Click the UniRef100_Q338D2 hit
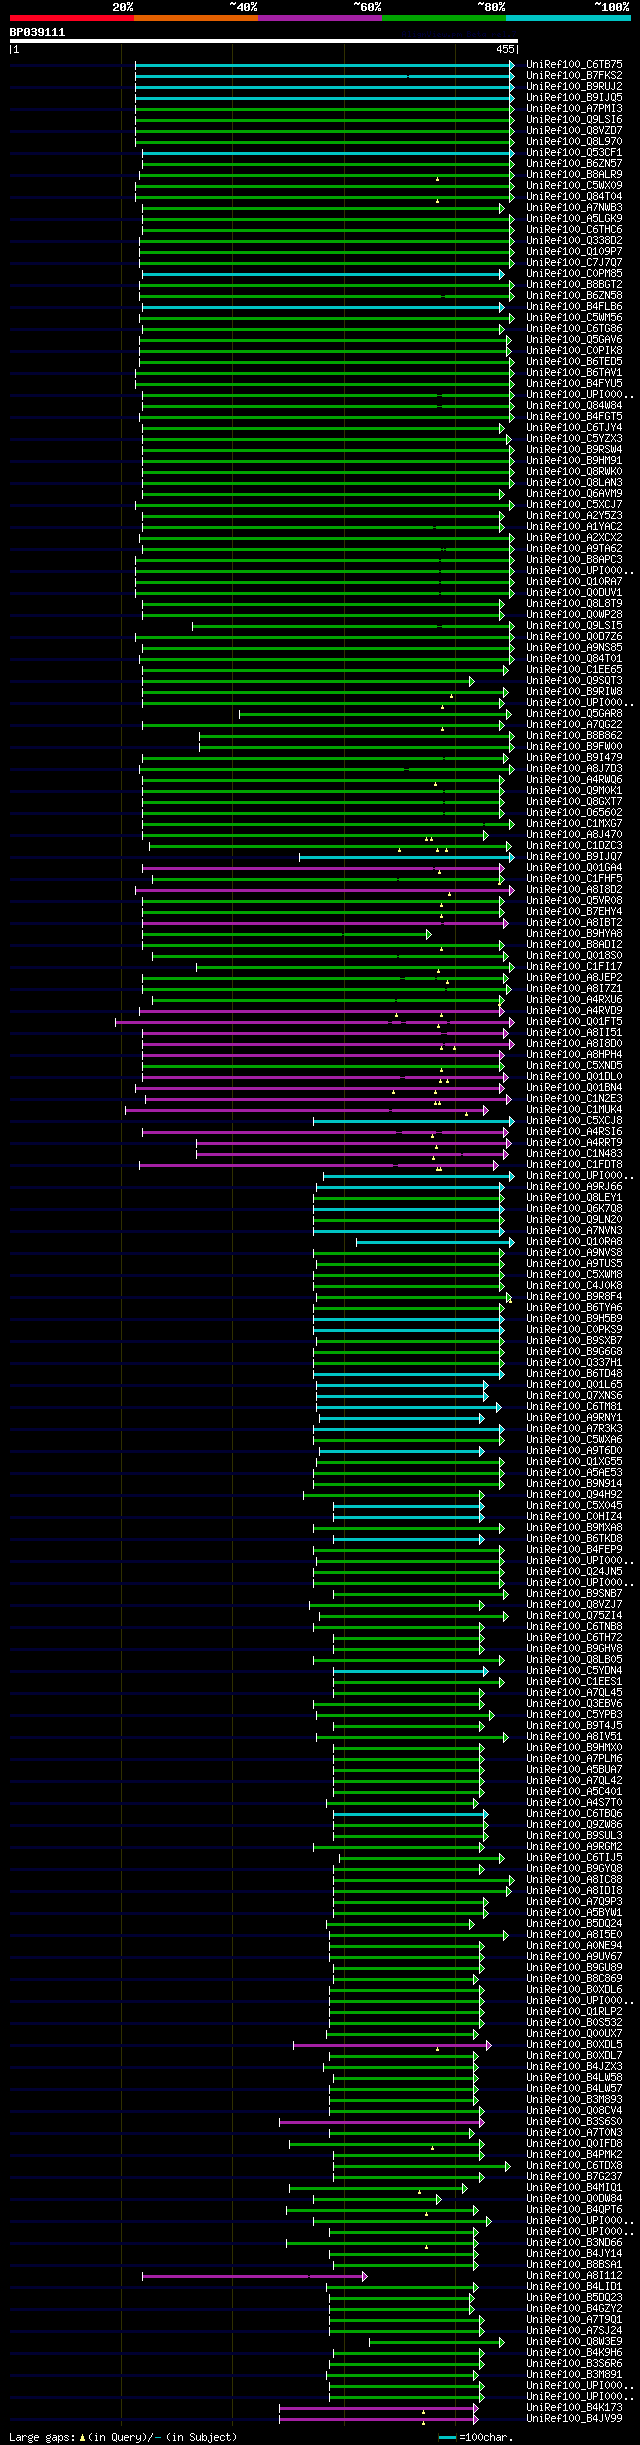 pyautogui.click(x=574, y=241)
